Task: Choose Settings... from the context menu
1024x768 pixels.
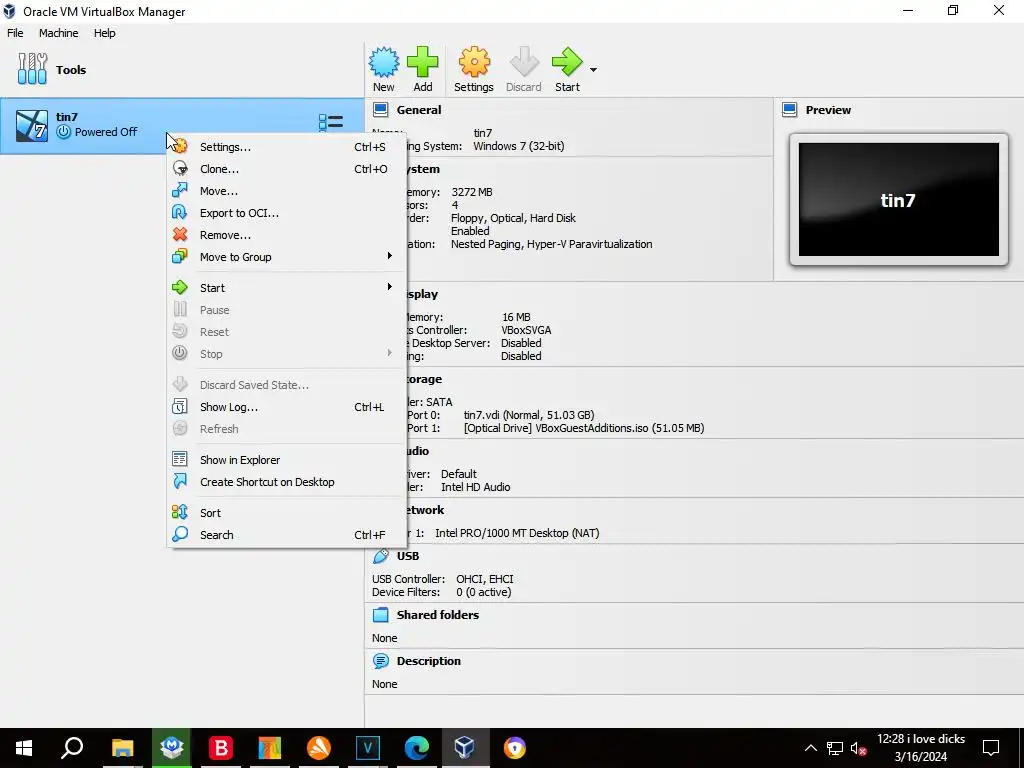Action: pos(287,147)
